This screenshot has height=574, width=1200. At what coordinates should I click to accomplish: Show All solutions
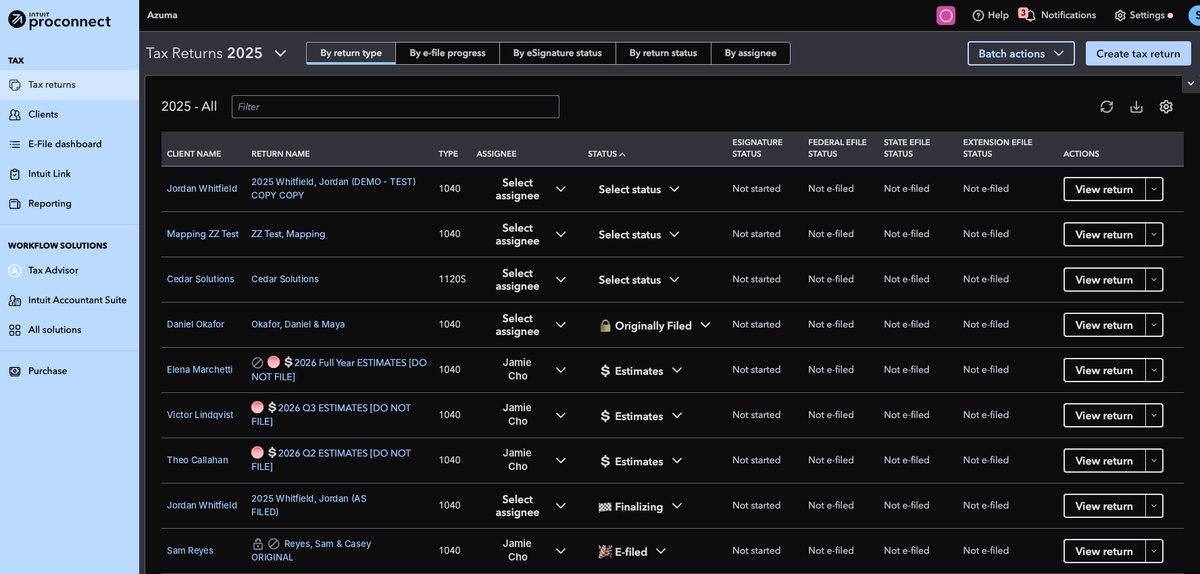point(69,330)
